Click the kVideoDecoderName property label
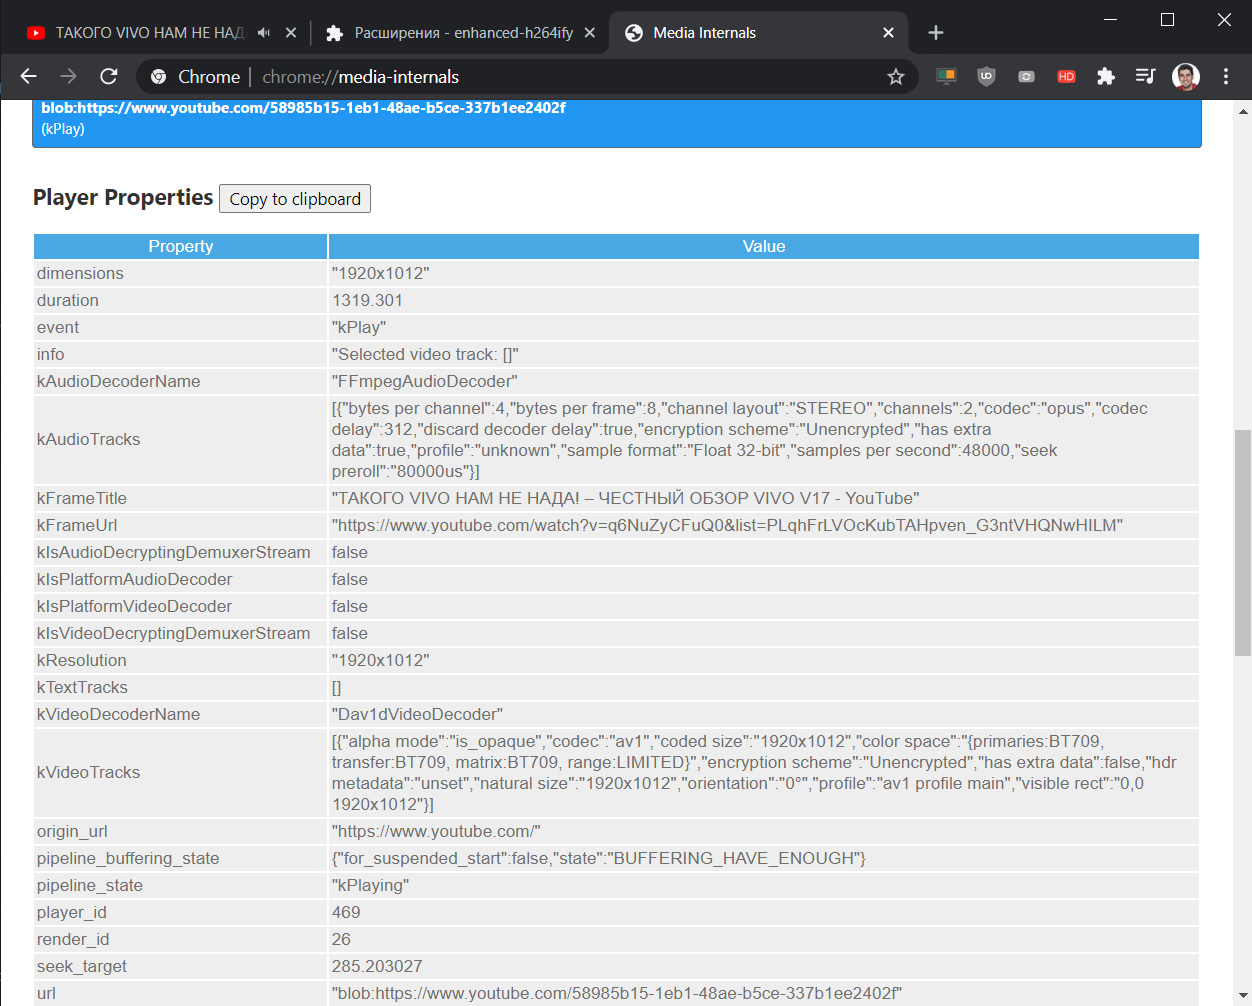This screenshot has width=1252, height=1006. tap(118, 714)
